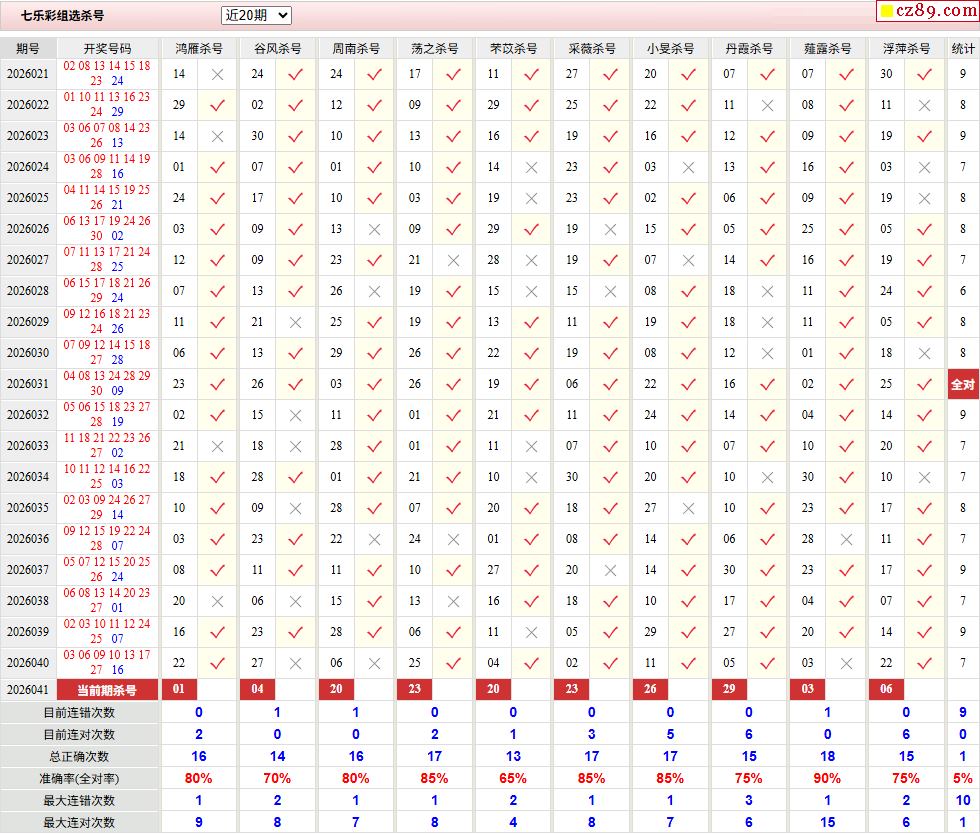Click the red 29 badge under 丹霞杀号
The image size is (980, 835).
coord(729,689)
